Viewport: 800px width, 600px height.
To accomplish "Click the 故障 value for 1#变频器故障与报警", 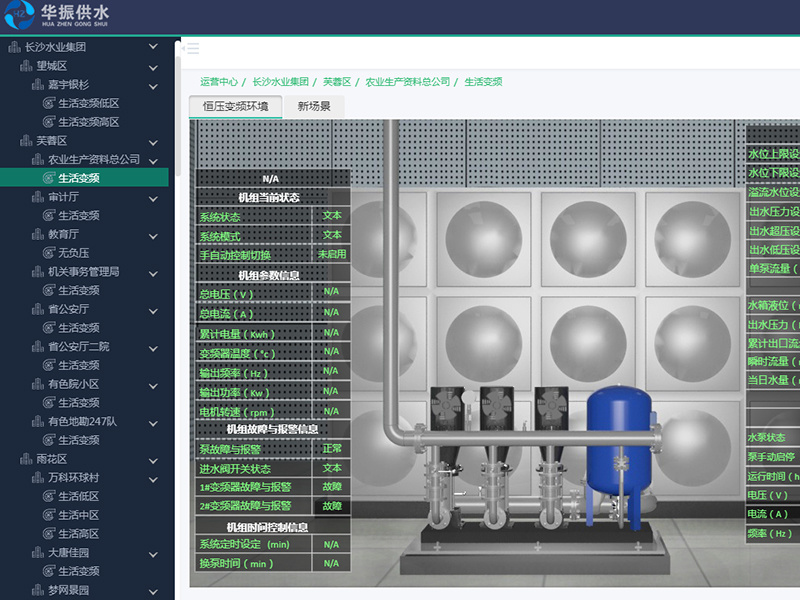I will (332, 487).
